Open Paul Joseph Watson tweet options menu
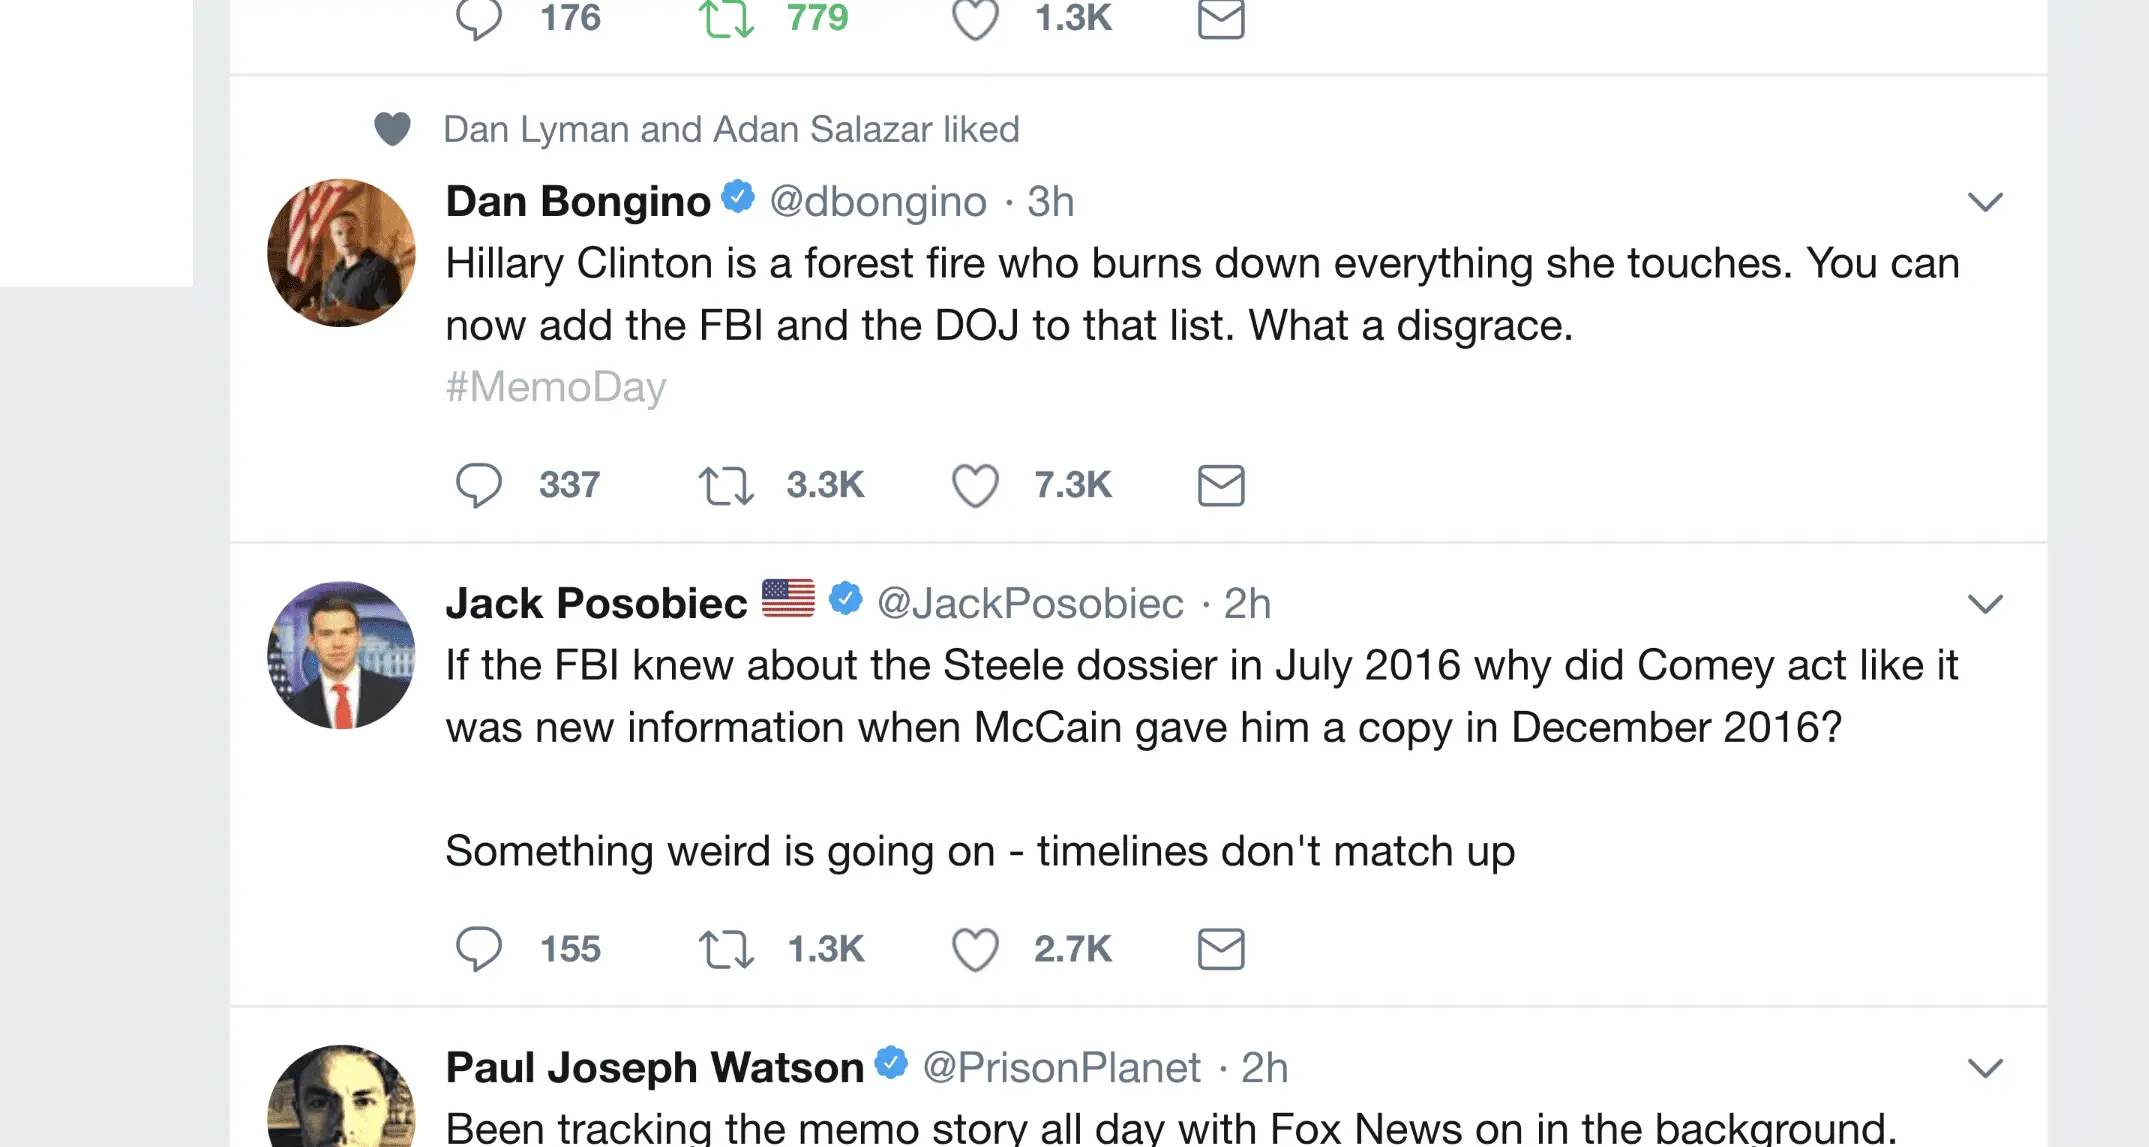This screenshot has width=2149, height=1147. pos(1984,1068)
